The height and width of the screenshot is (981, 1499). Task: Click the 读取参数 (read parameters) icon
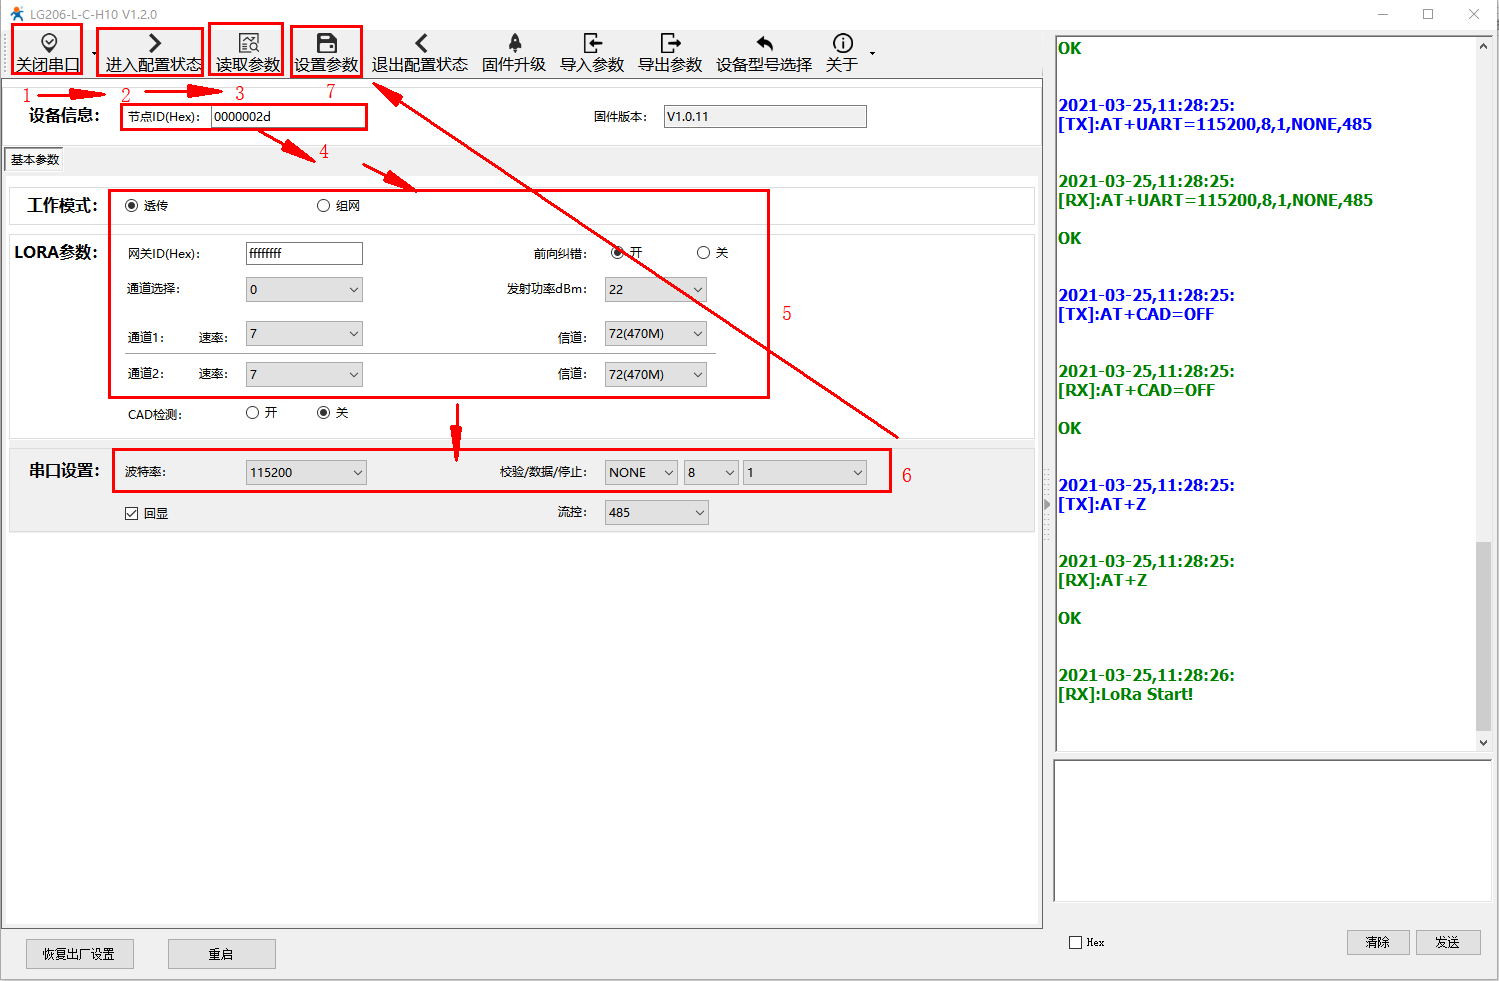[248, 43]
